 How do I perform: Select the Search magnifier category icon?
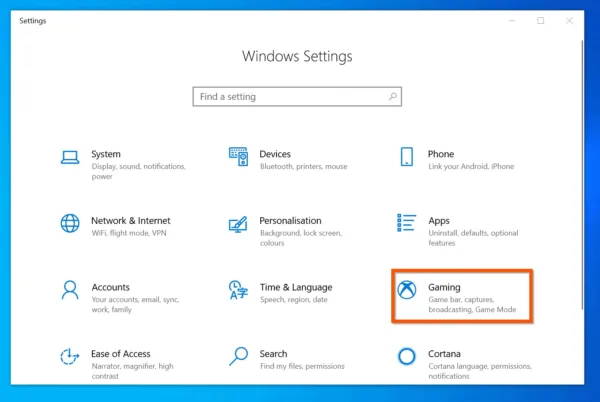(x=238, y=356)
